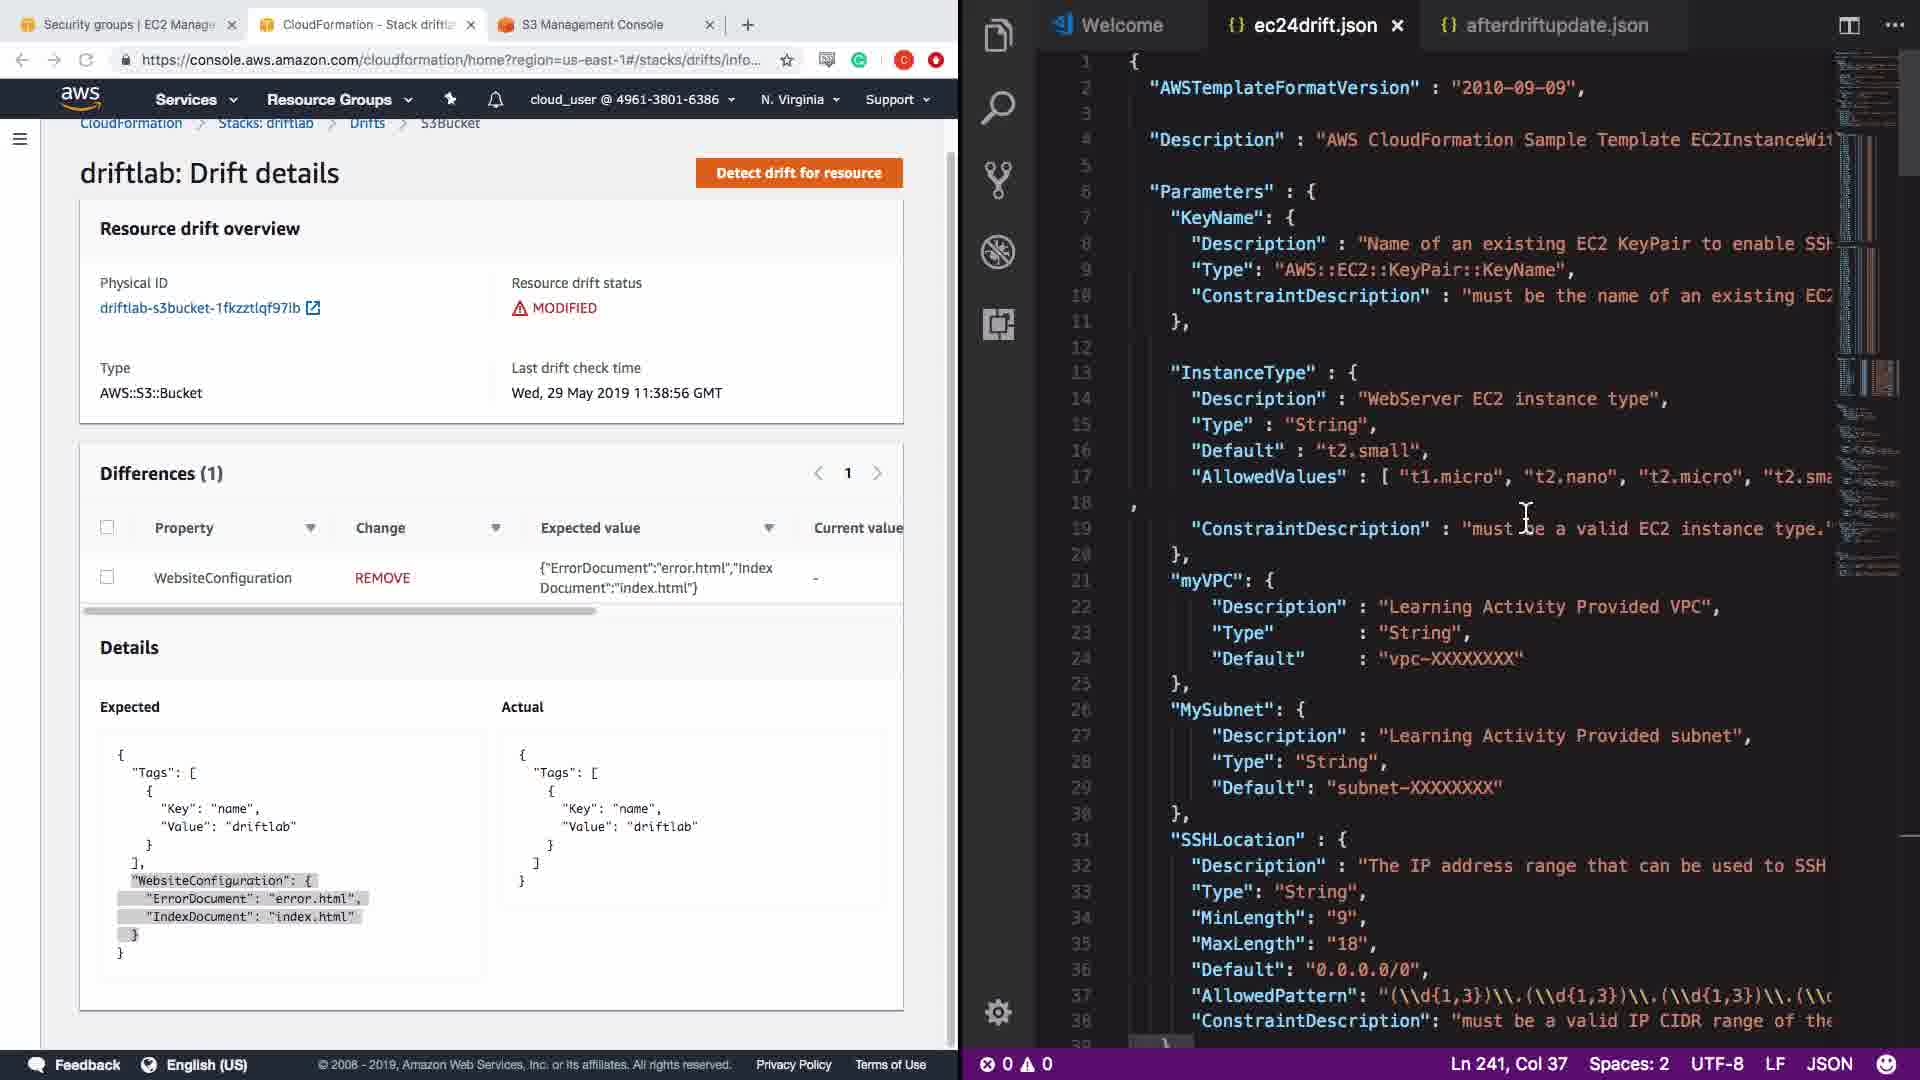Viewport: 1920px width, 1080px height.
Task: Open Property column filter arrow
Action: point(310,528)
